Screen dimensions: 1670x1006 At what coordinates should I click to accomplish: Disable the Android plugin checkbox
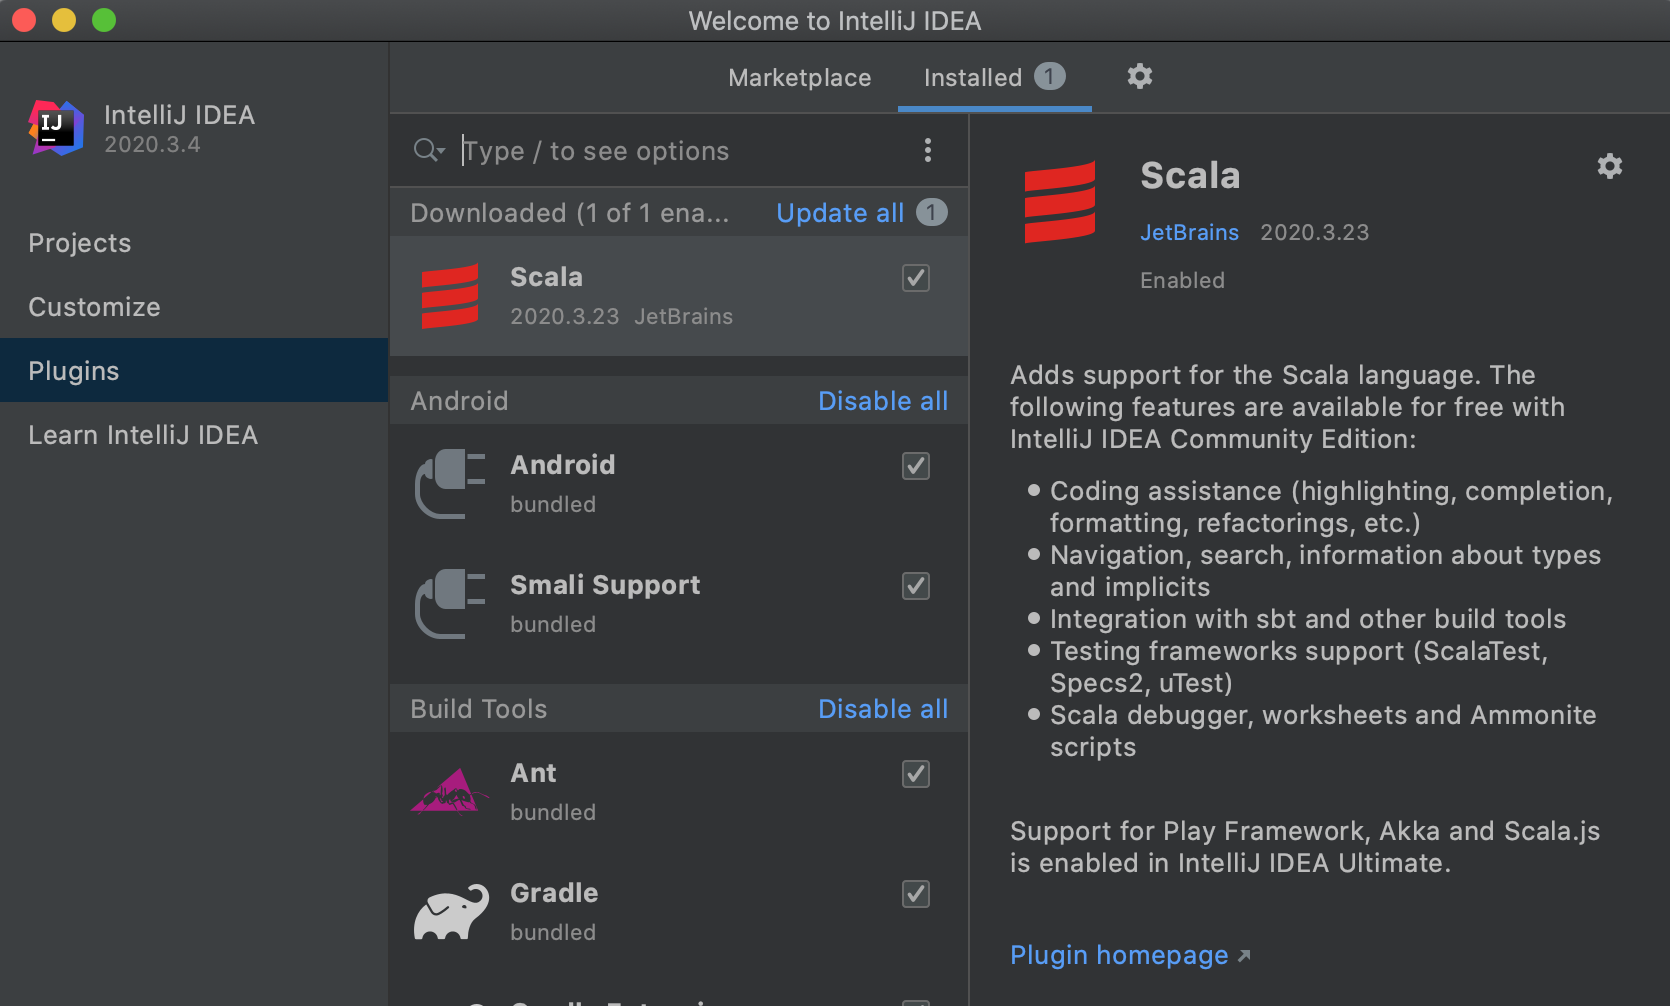(x=916, y=466)
